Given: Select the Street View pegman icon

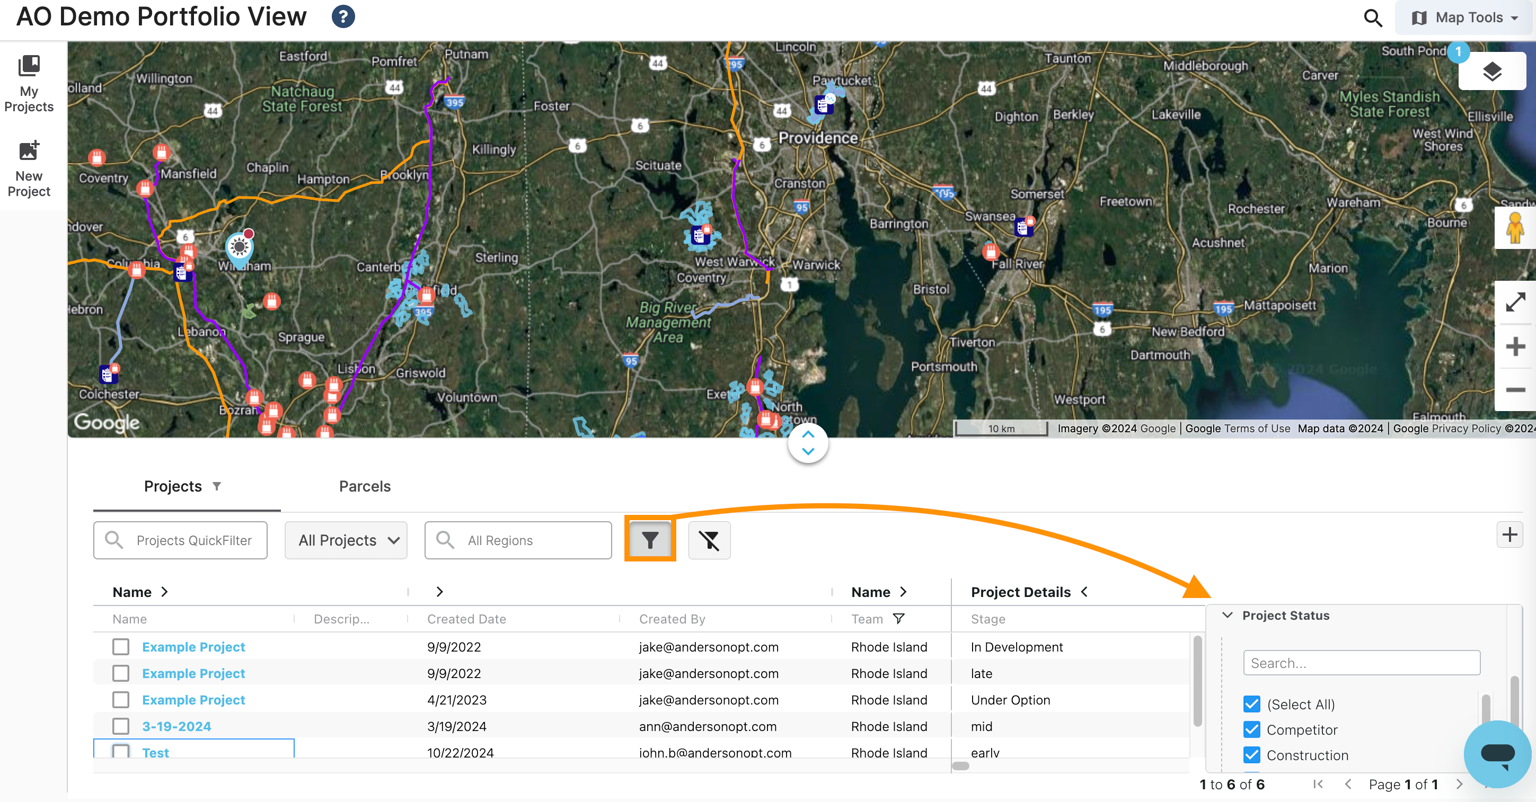Looking at the screenshot, I should 1515,228.
